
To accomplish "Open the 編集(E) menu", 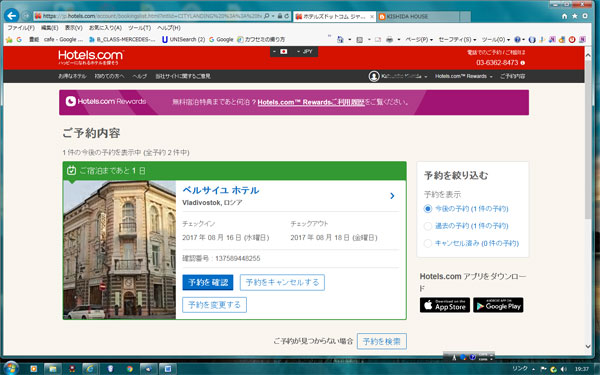I will [49, 28].
